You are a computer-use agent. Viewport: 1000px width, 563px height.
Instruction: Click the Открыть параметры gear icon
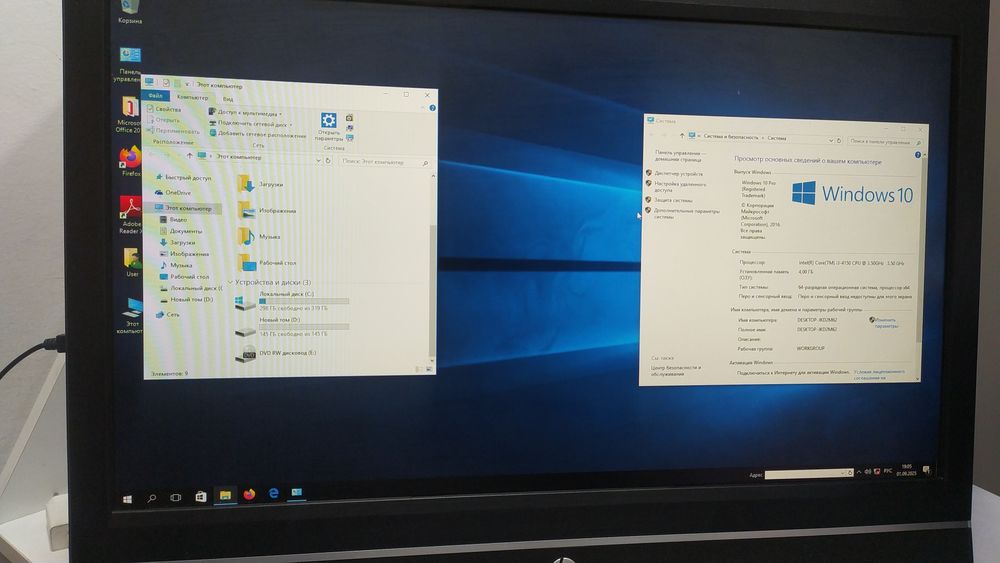(328, 121)
